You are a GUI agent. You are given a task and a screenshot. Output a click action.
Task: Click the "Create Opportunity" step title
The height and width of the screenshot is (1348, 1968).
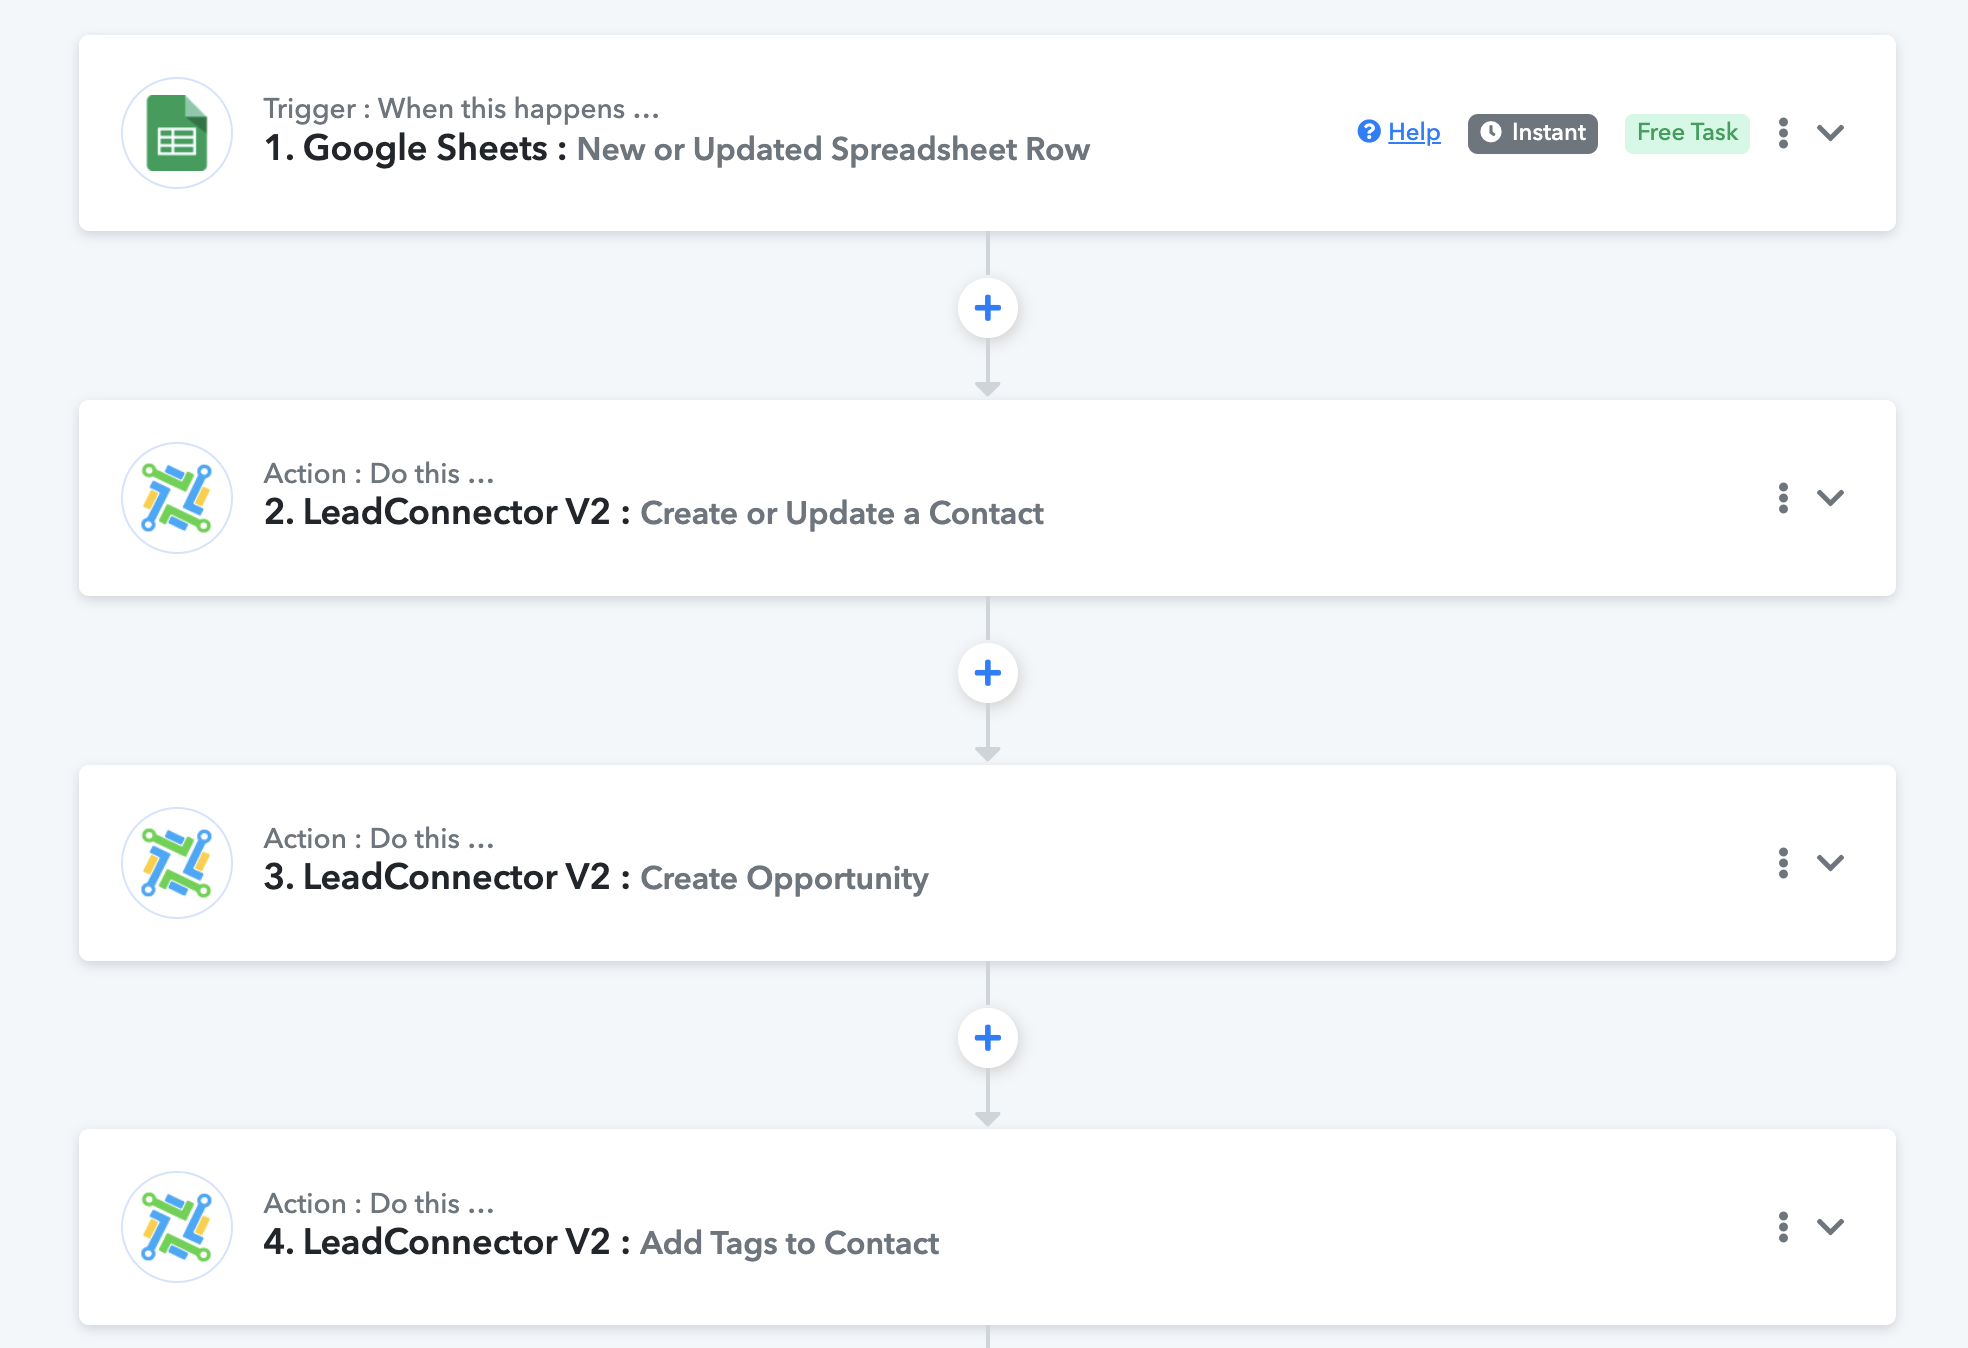click(x=784, y=879)
